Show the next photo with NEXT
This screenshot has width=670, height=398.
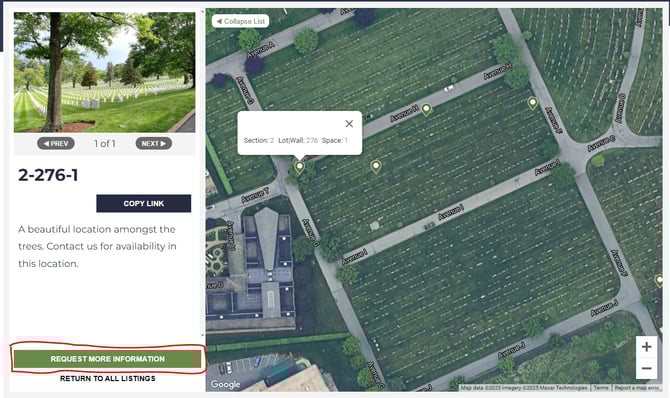(154, 143)
